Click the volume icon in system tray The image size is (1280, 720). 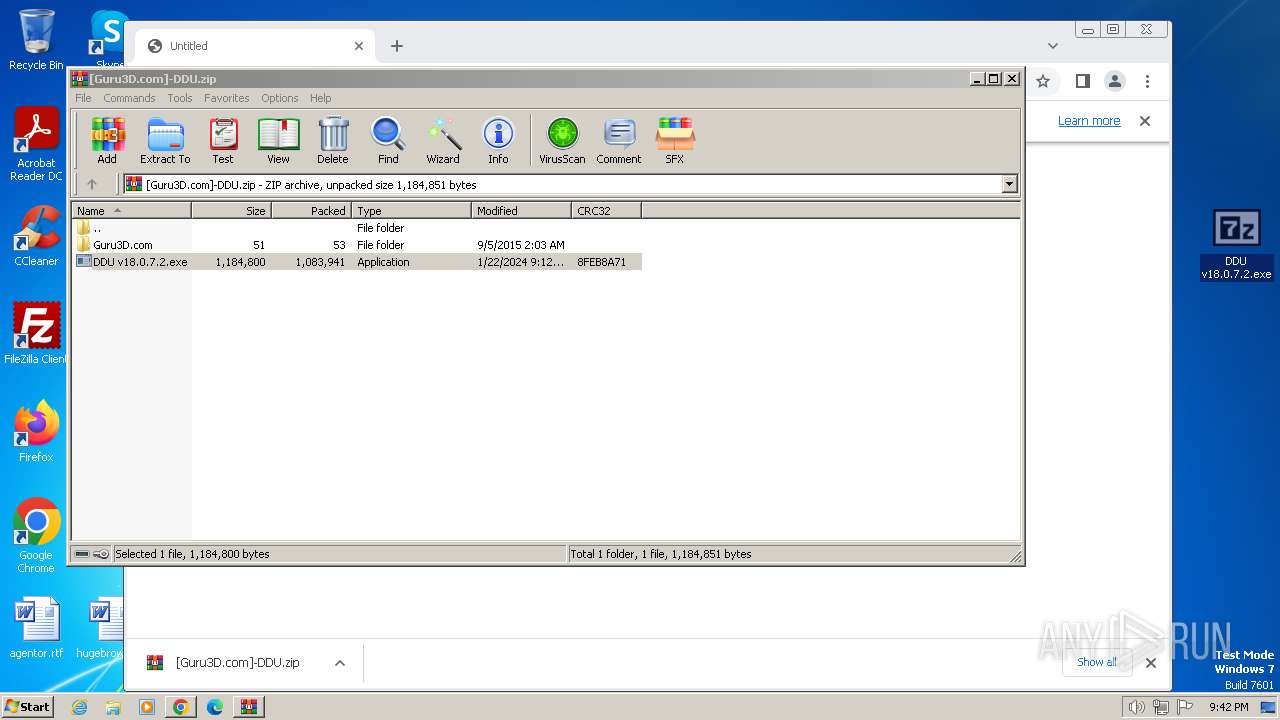coord(1137,707)
